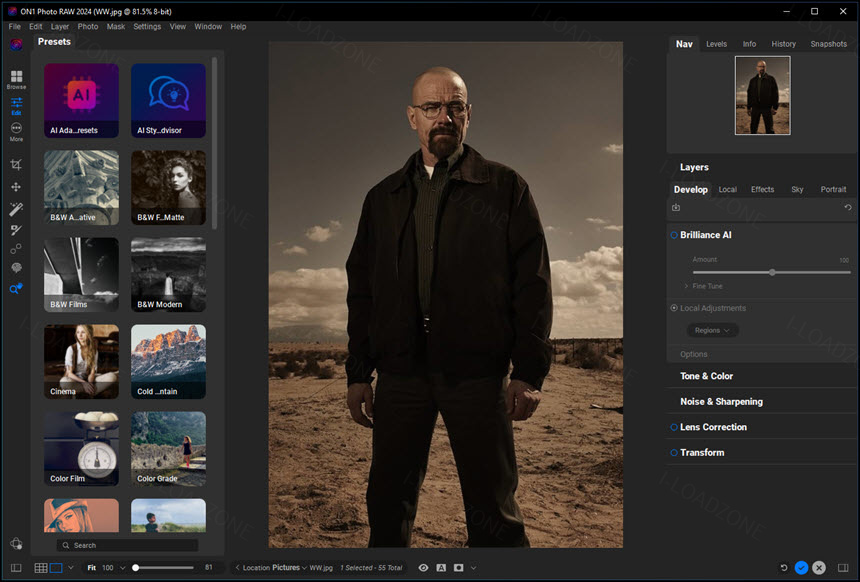This screenshot has height=582, width=860.
Task: Toggle the Local Adjustments circle
Action: [x=674, y=308]
